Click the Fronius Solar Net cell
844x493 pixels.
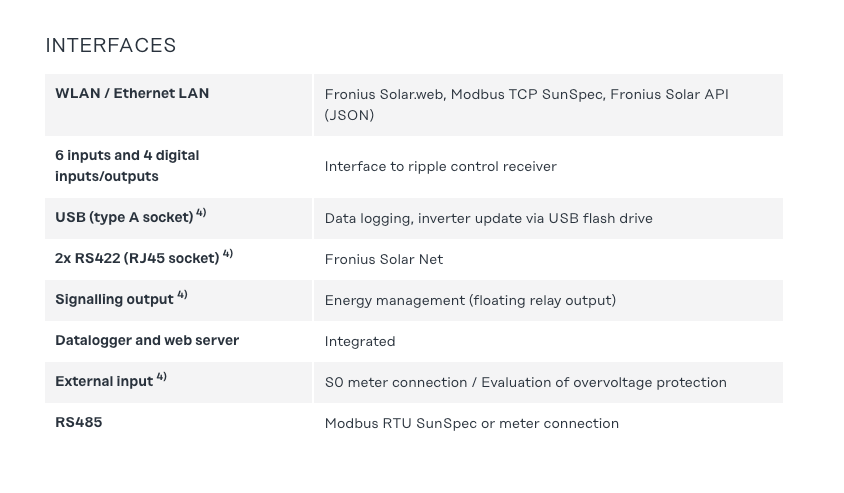(383, 259)
